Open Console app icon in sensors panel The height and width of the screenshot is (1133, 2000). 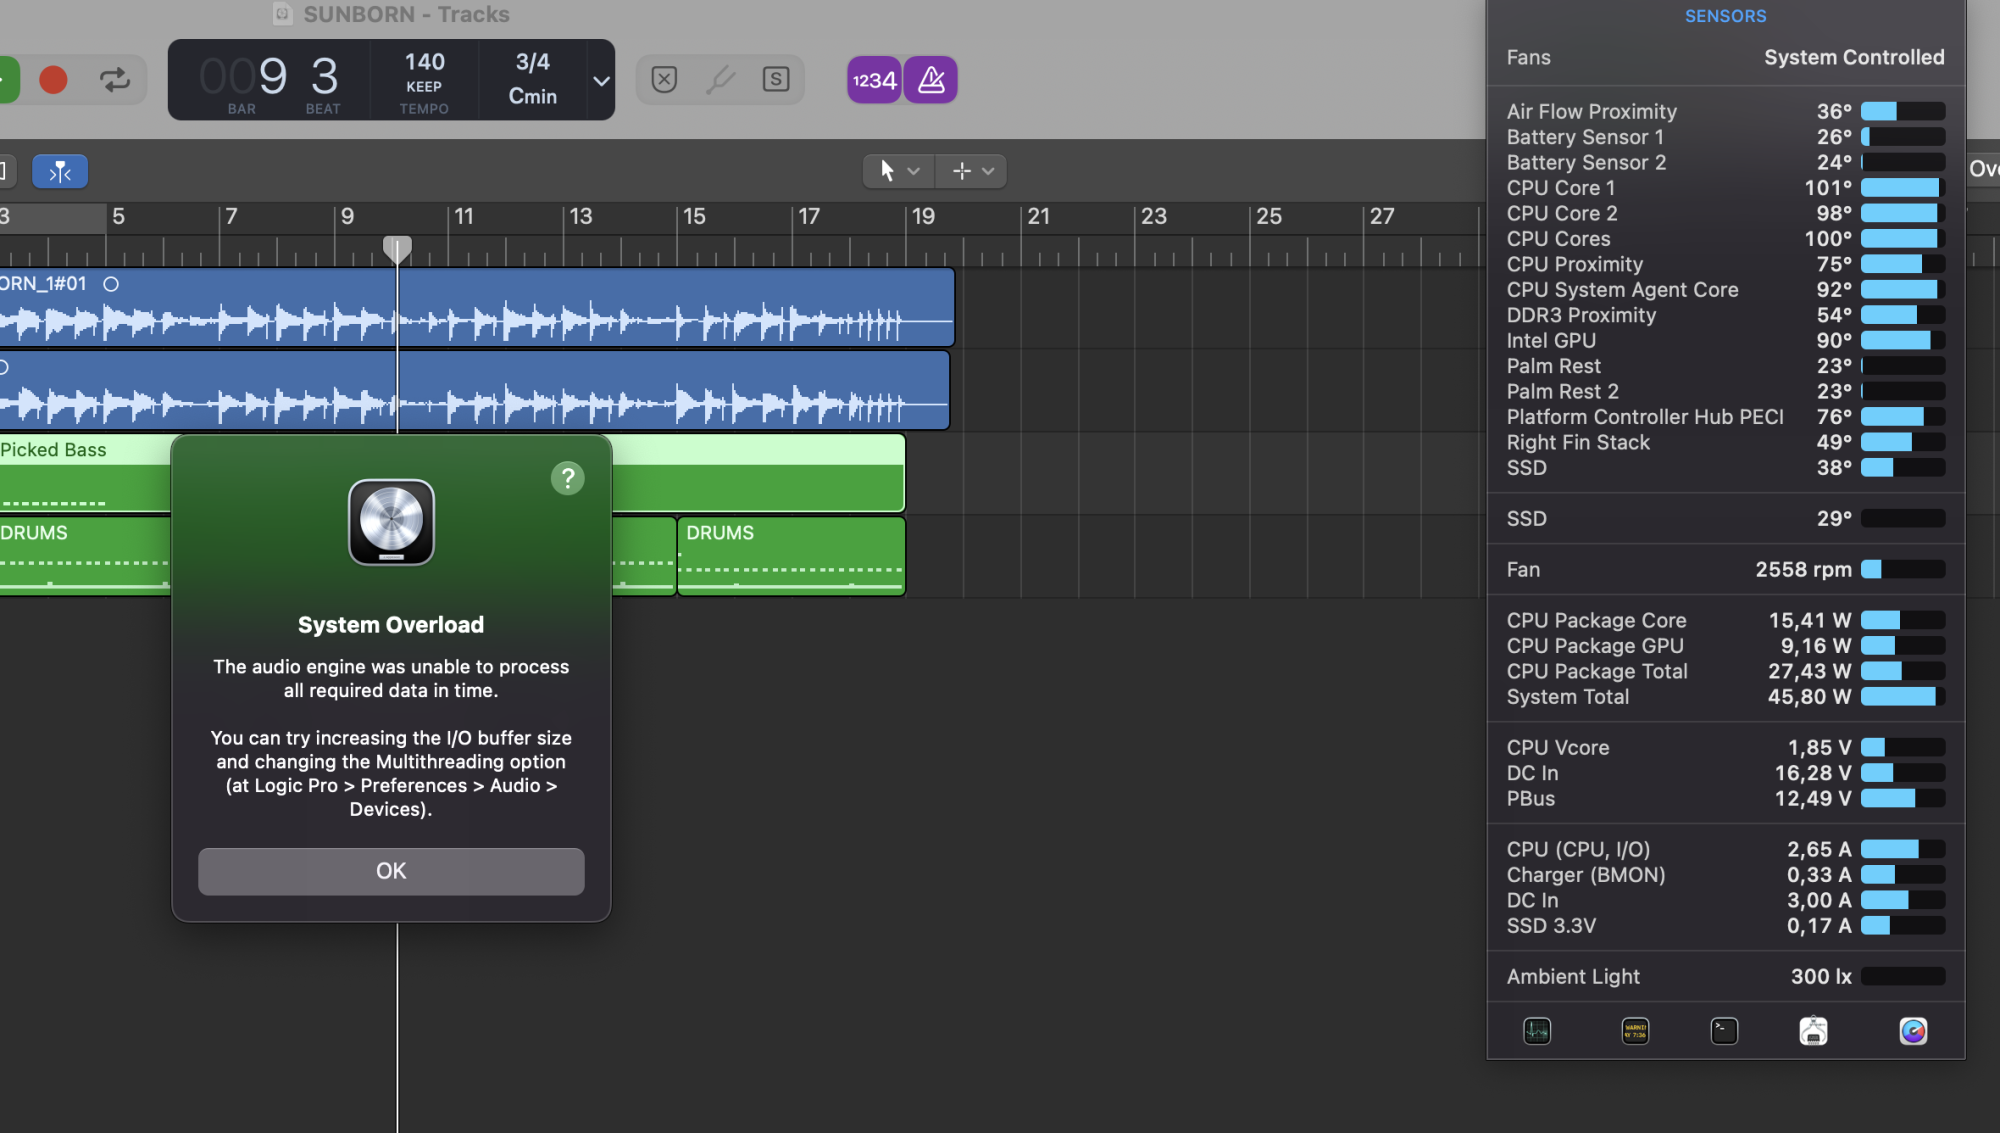pyautogui.click(x=1635, y=1031)
